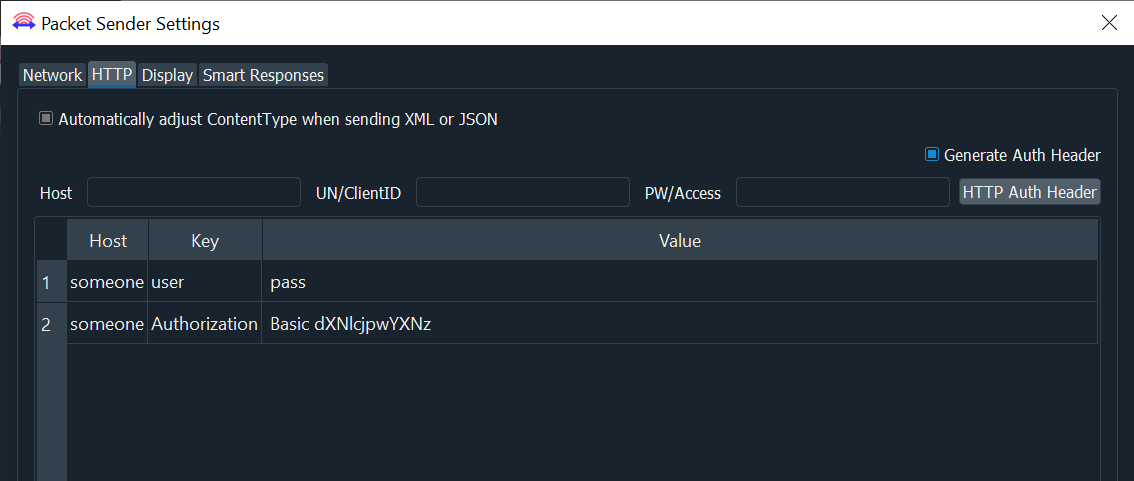Click the Value column header
Screen dimensions: 1134x481
(679, 241)
